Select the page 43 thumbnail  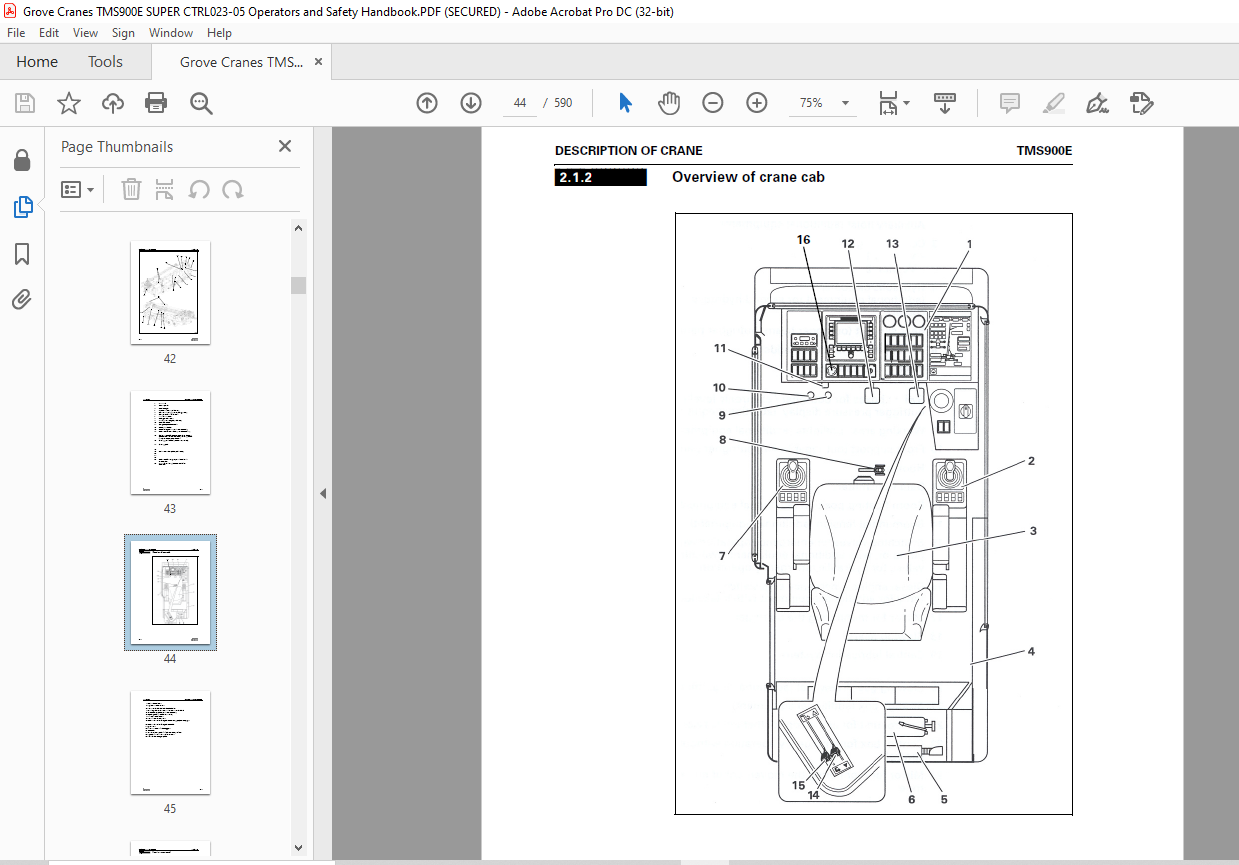tap(170, 443)
